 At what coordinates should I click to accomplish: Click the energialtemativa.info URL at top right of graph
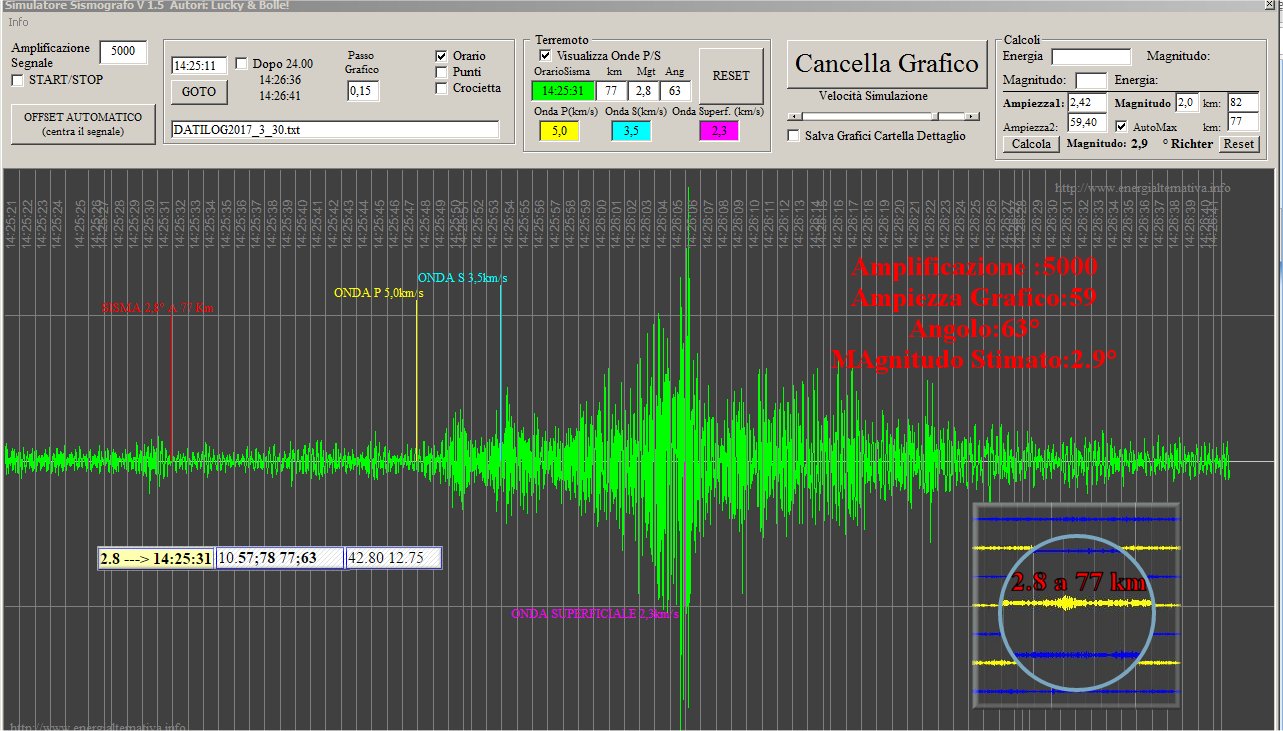(x=1143, y=188)
